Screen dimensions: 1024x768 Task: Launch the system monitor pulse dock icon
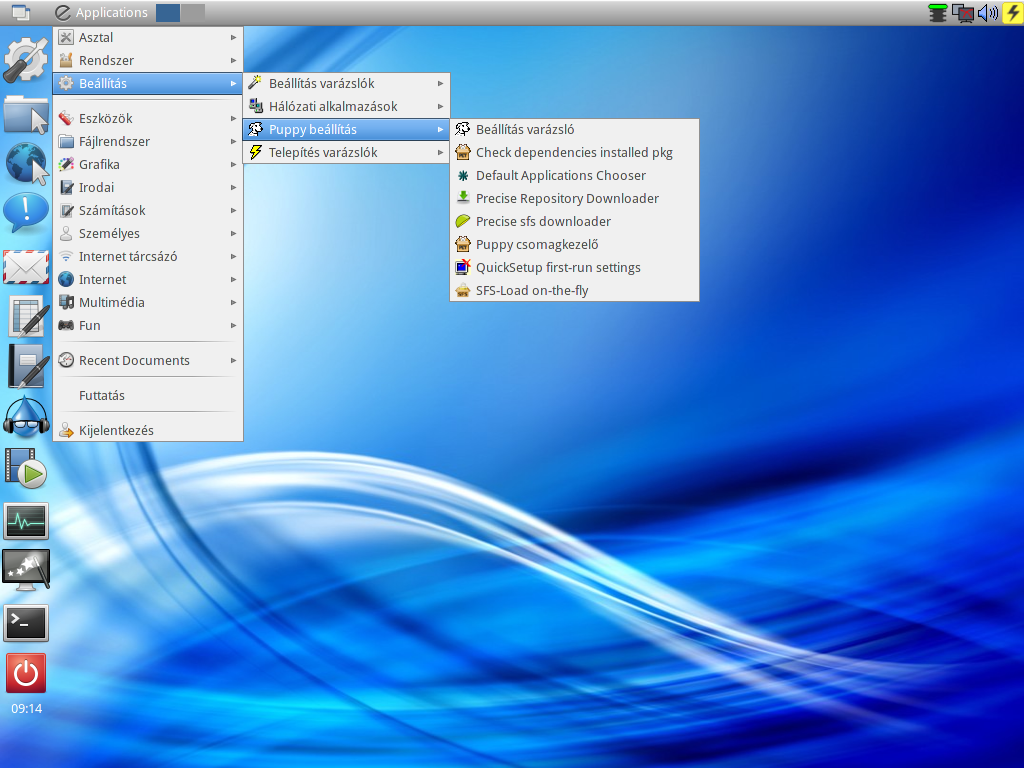pos(26,521)
